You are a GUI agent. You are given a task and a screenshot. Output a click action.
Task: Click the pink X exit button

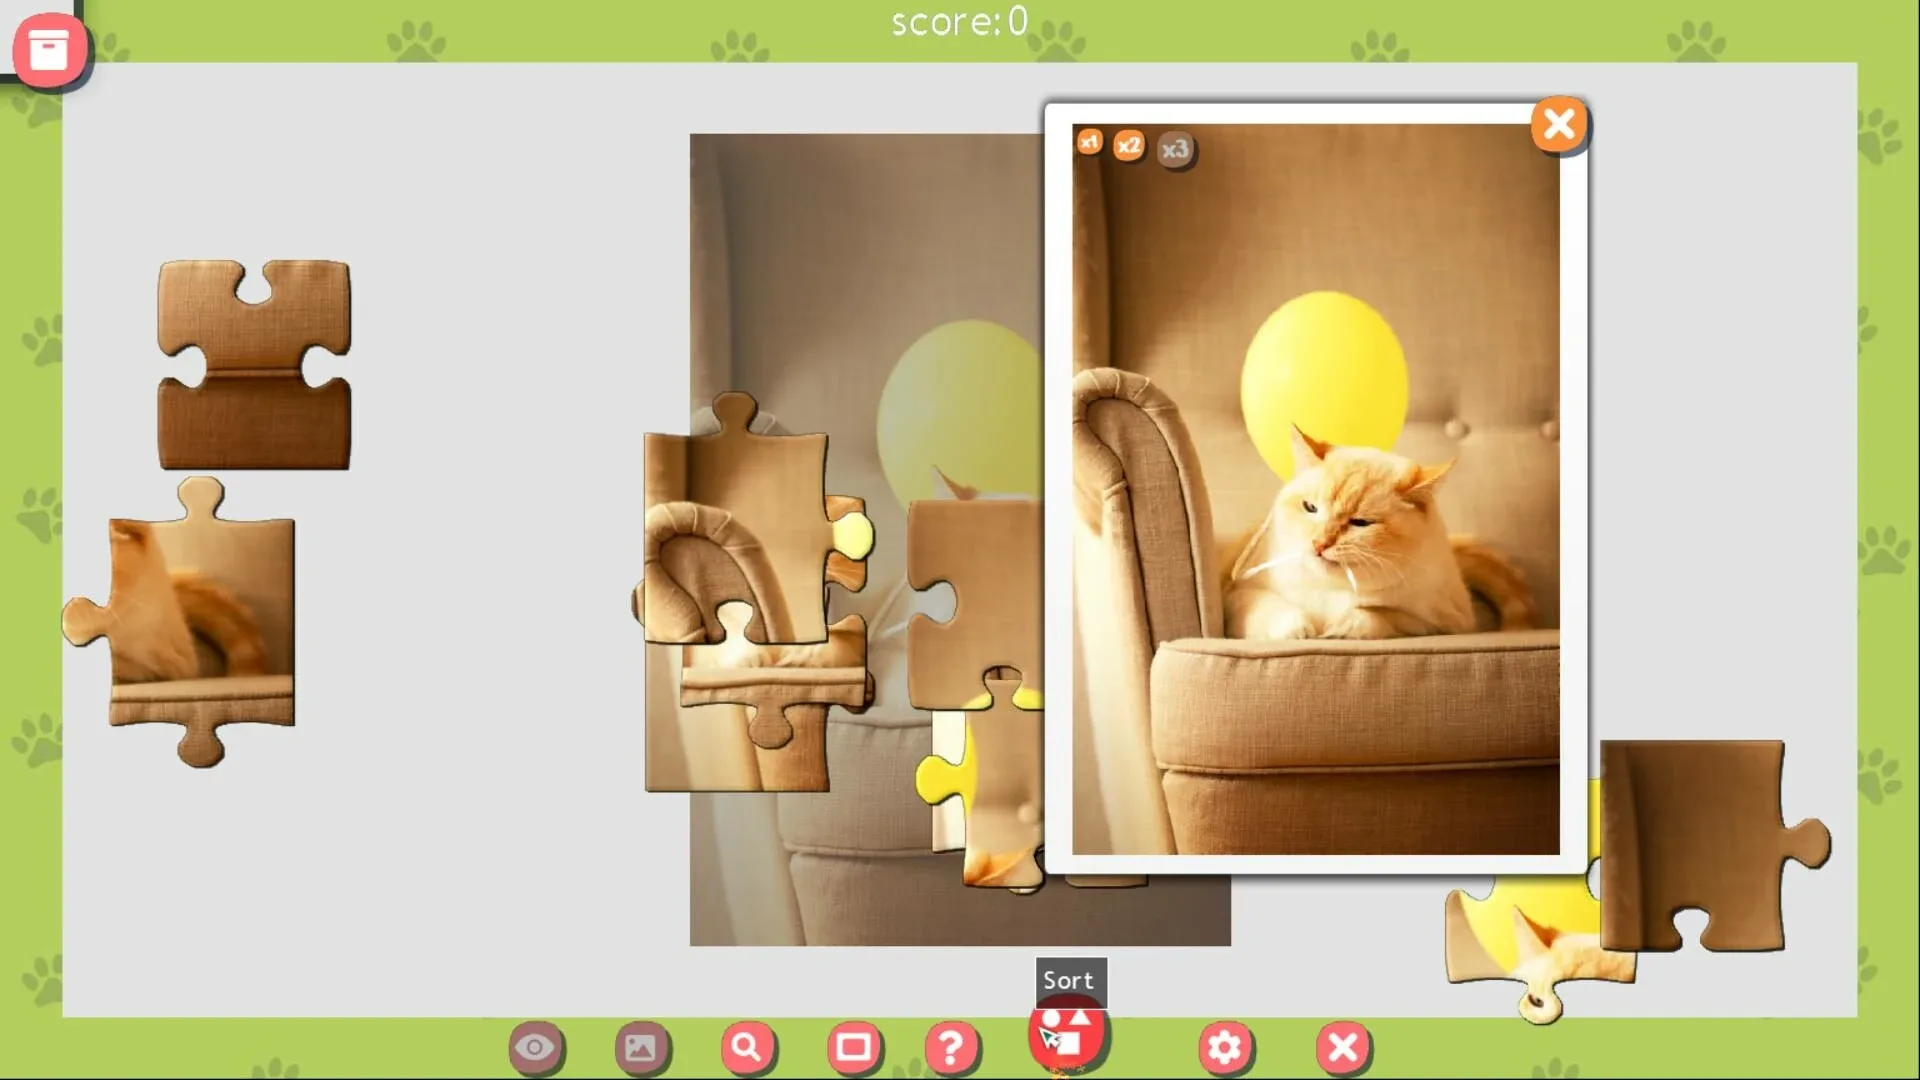1342,1047
